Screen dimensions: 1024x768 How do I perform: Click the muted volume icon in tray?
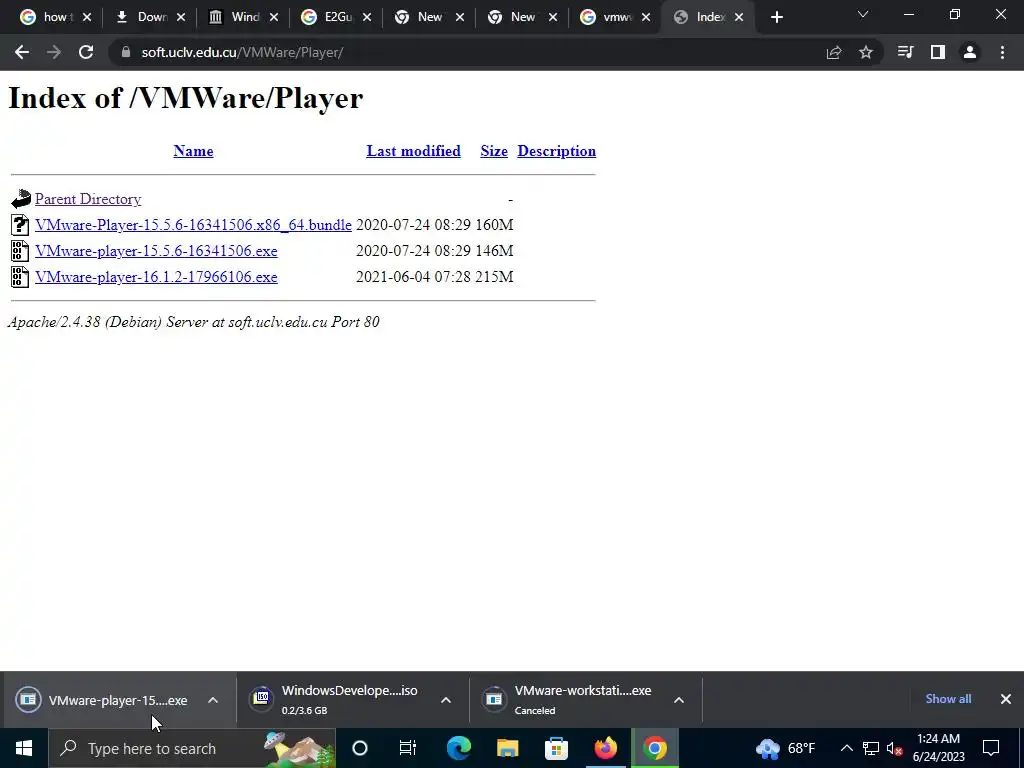(x=894, y=748)
